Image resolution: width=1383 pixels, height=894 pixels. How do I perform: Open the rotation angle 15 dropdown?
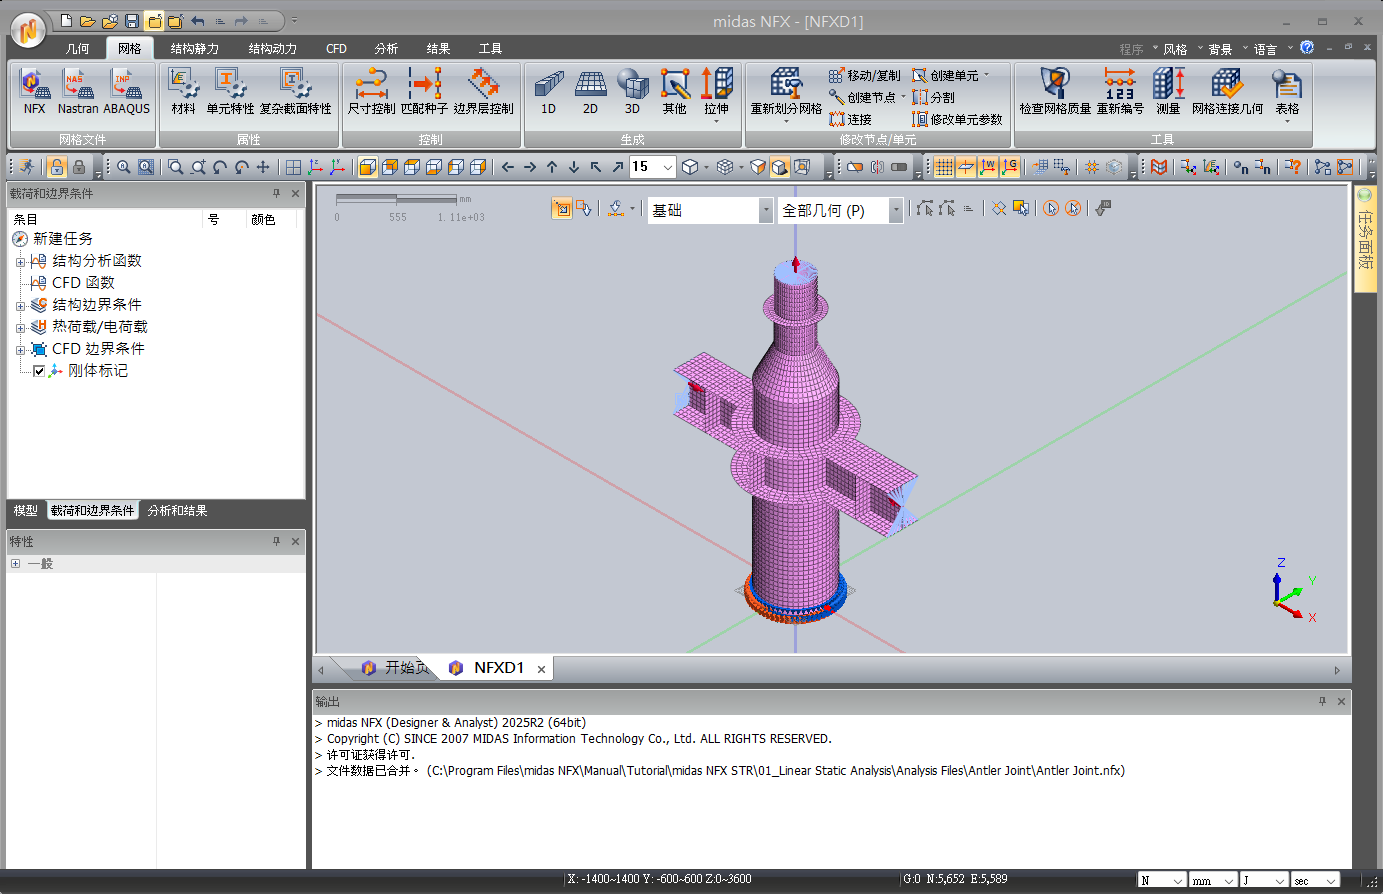point(668,167)
